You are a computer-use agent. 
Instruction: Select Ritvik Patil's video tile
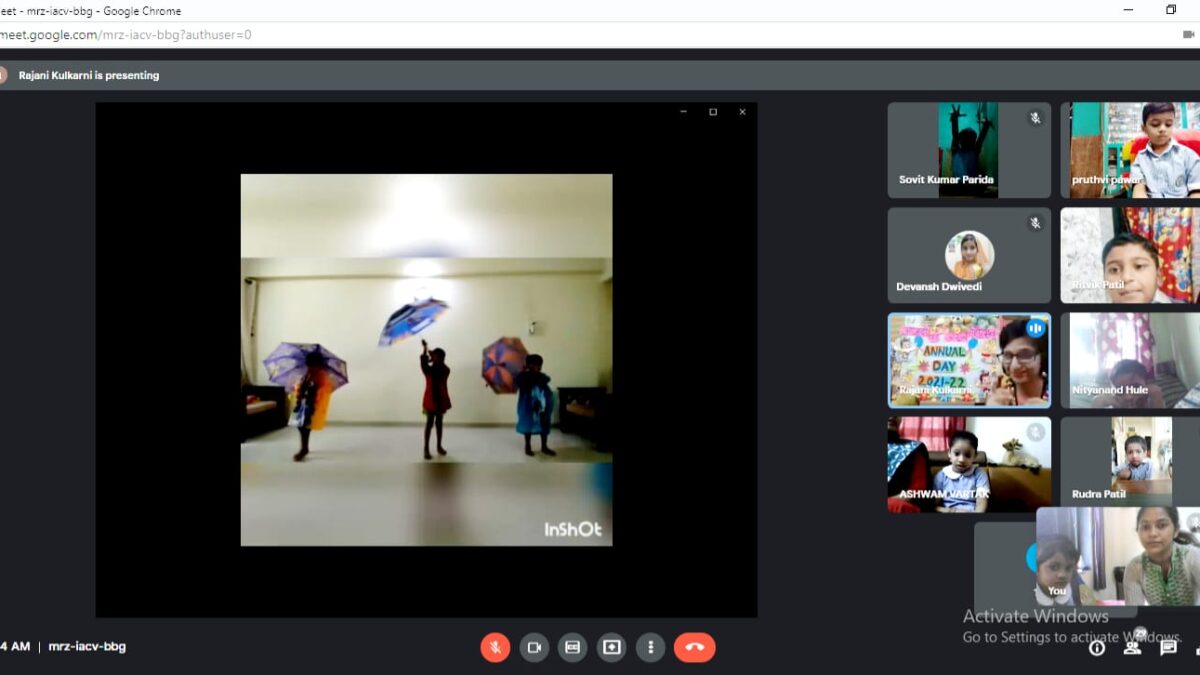pyautogui.click(x=1130, y=255)
